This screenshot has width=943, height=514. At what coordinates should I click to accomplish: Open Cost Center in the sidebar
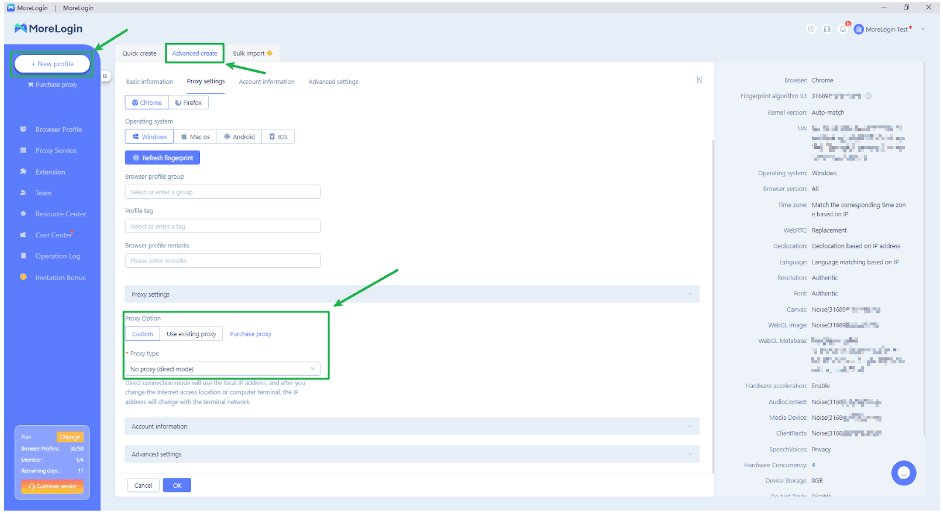(54, 235)
